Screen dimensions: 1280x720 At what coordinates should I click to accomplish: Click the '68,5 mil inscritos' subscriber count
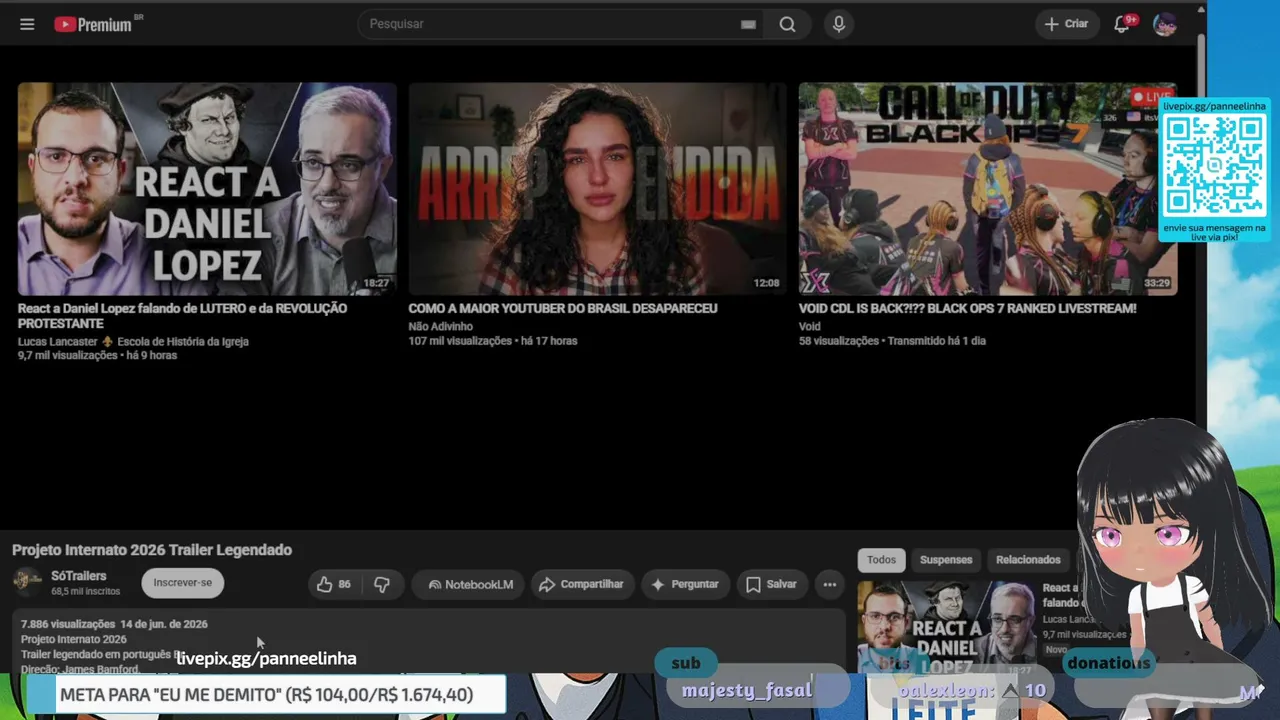[x=86, y=591]
